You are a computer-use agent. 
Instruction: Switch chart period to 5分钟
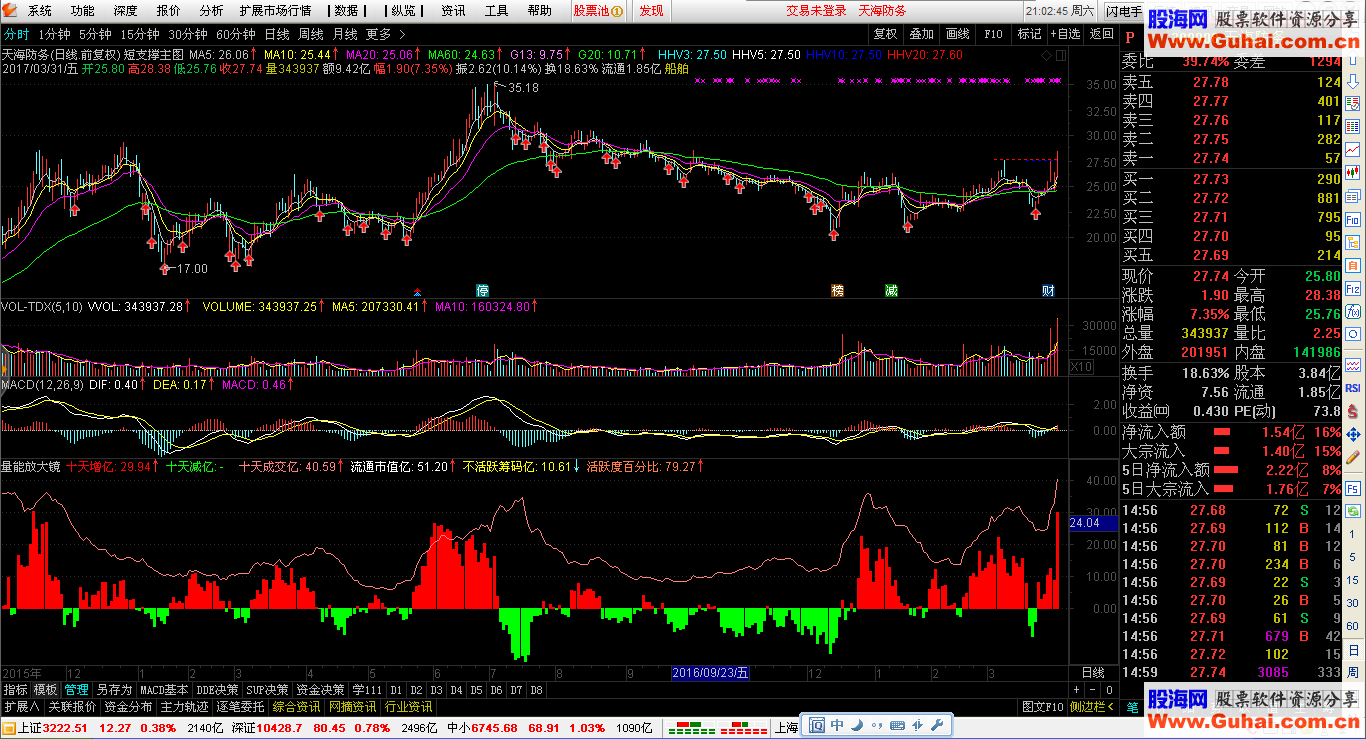(x=94, y=33)
